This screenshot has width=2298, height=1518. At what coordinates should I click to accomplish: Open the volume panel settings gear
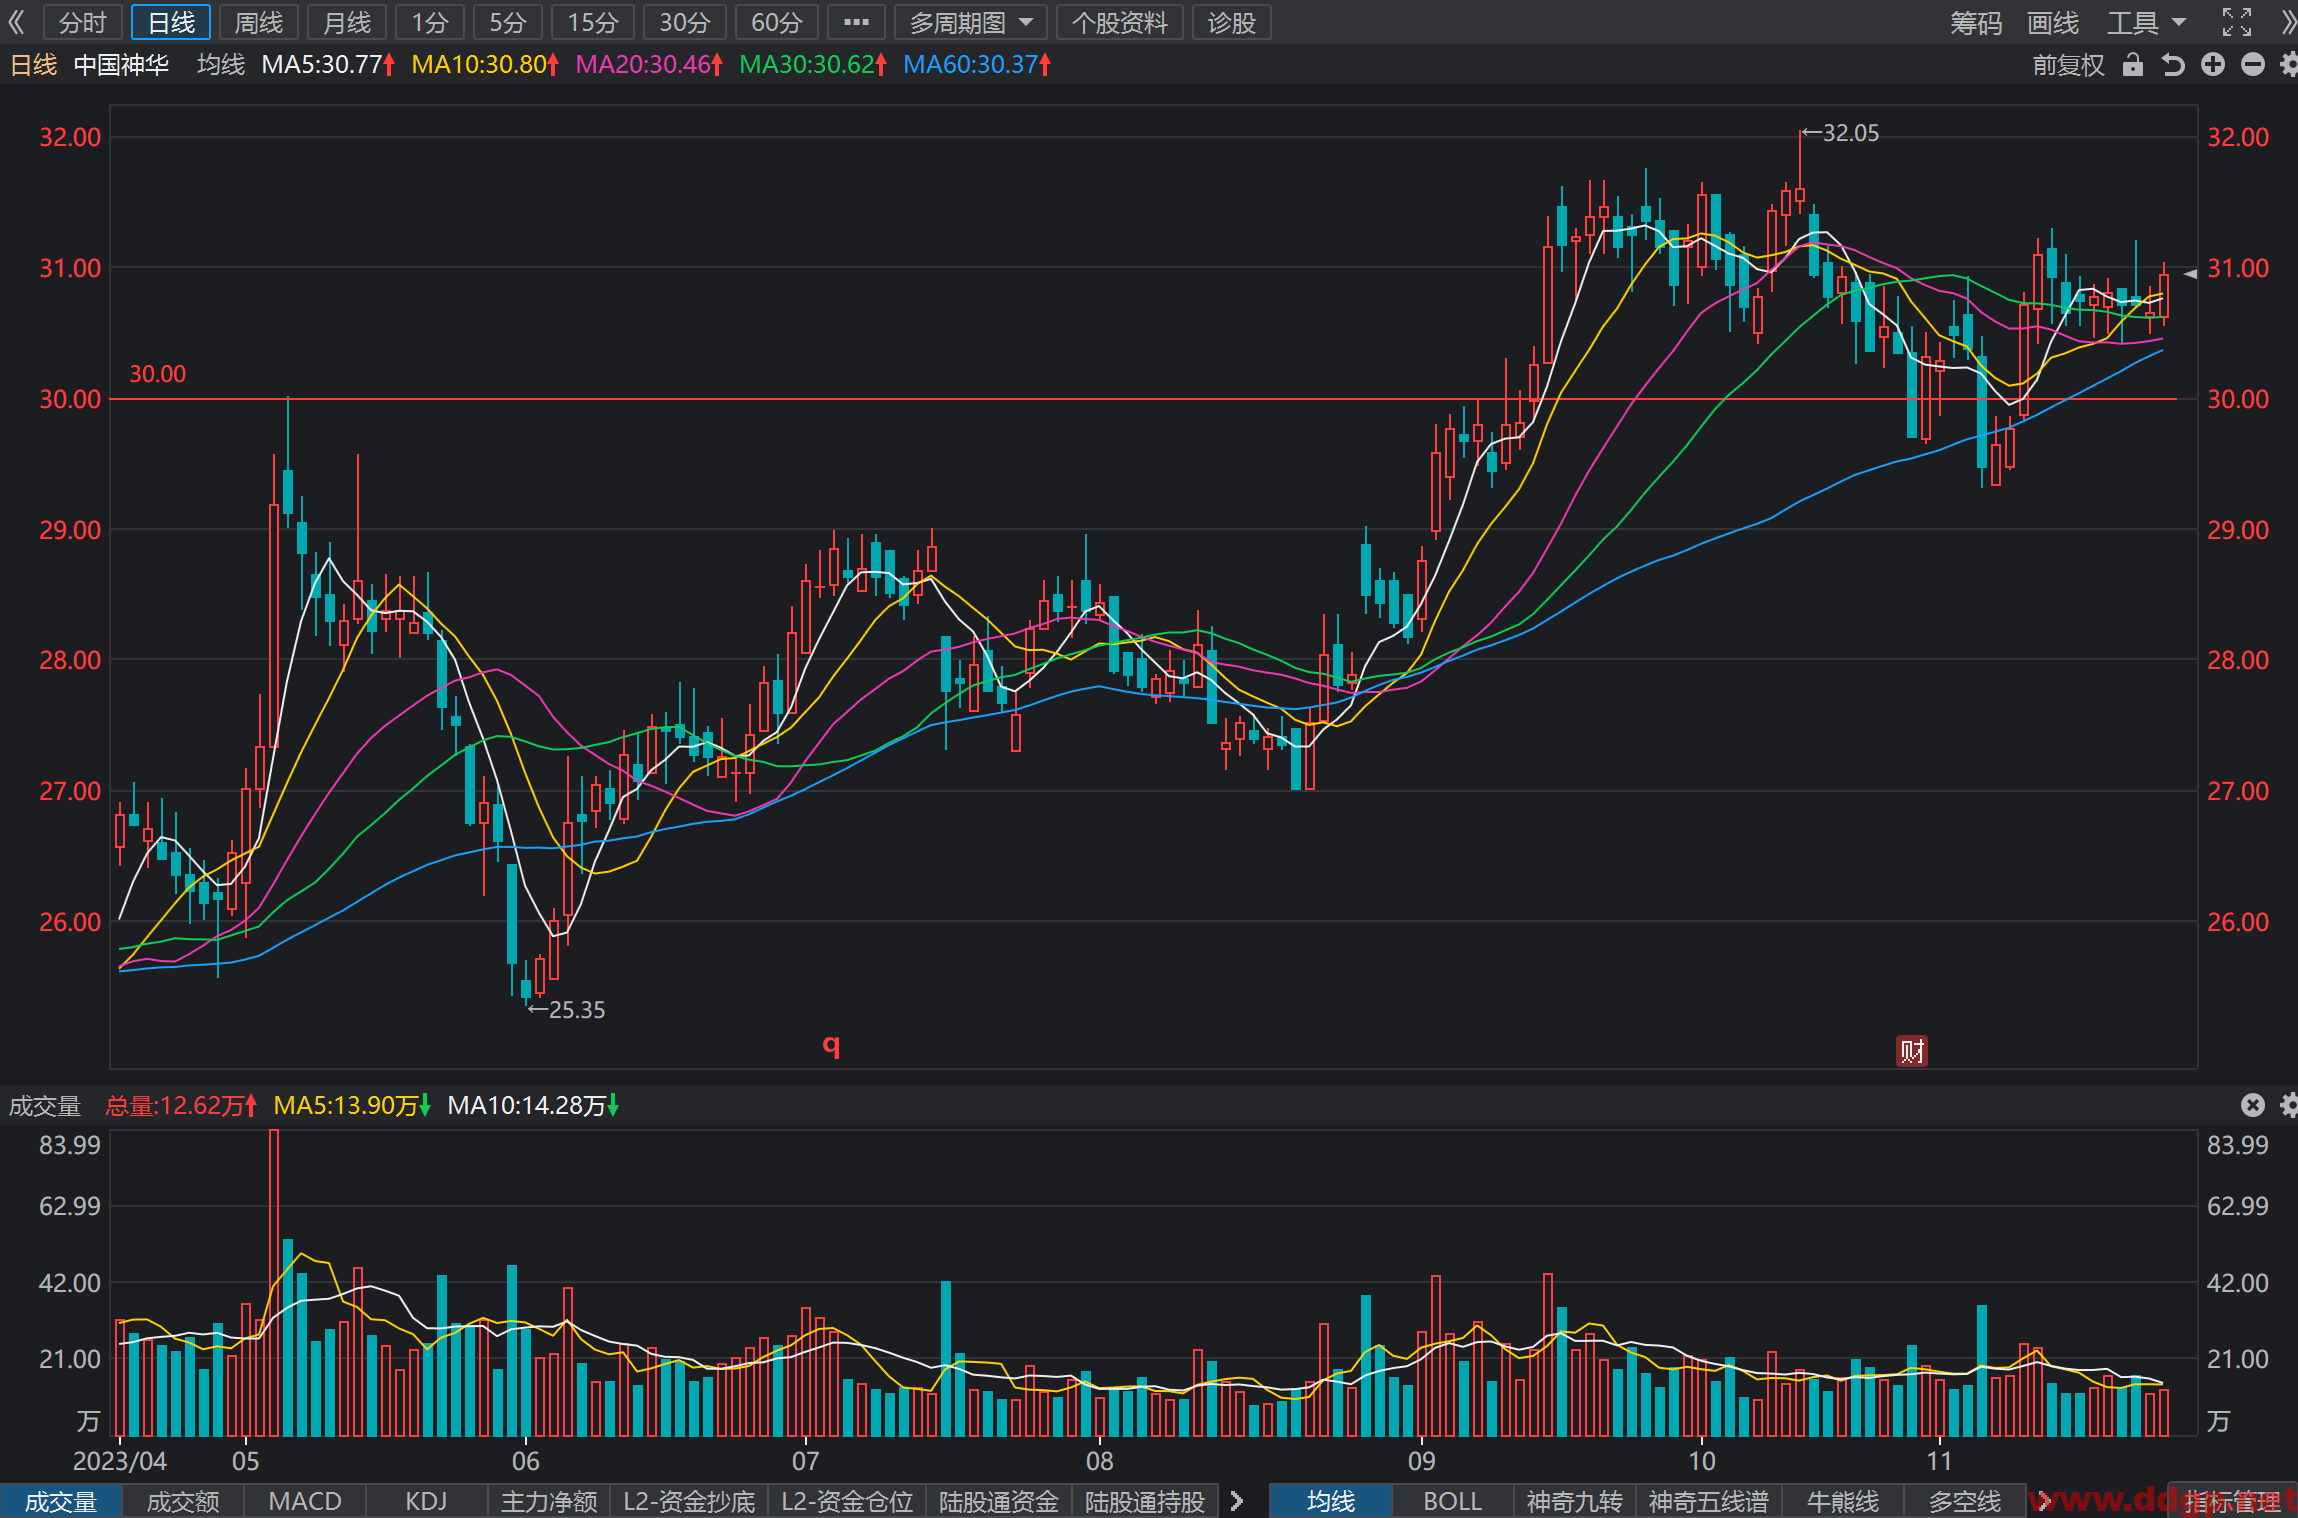click(x=2289, y=1105)
